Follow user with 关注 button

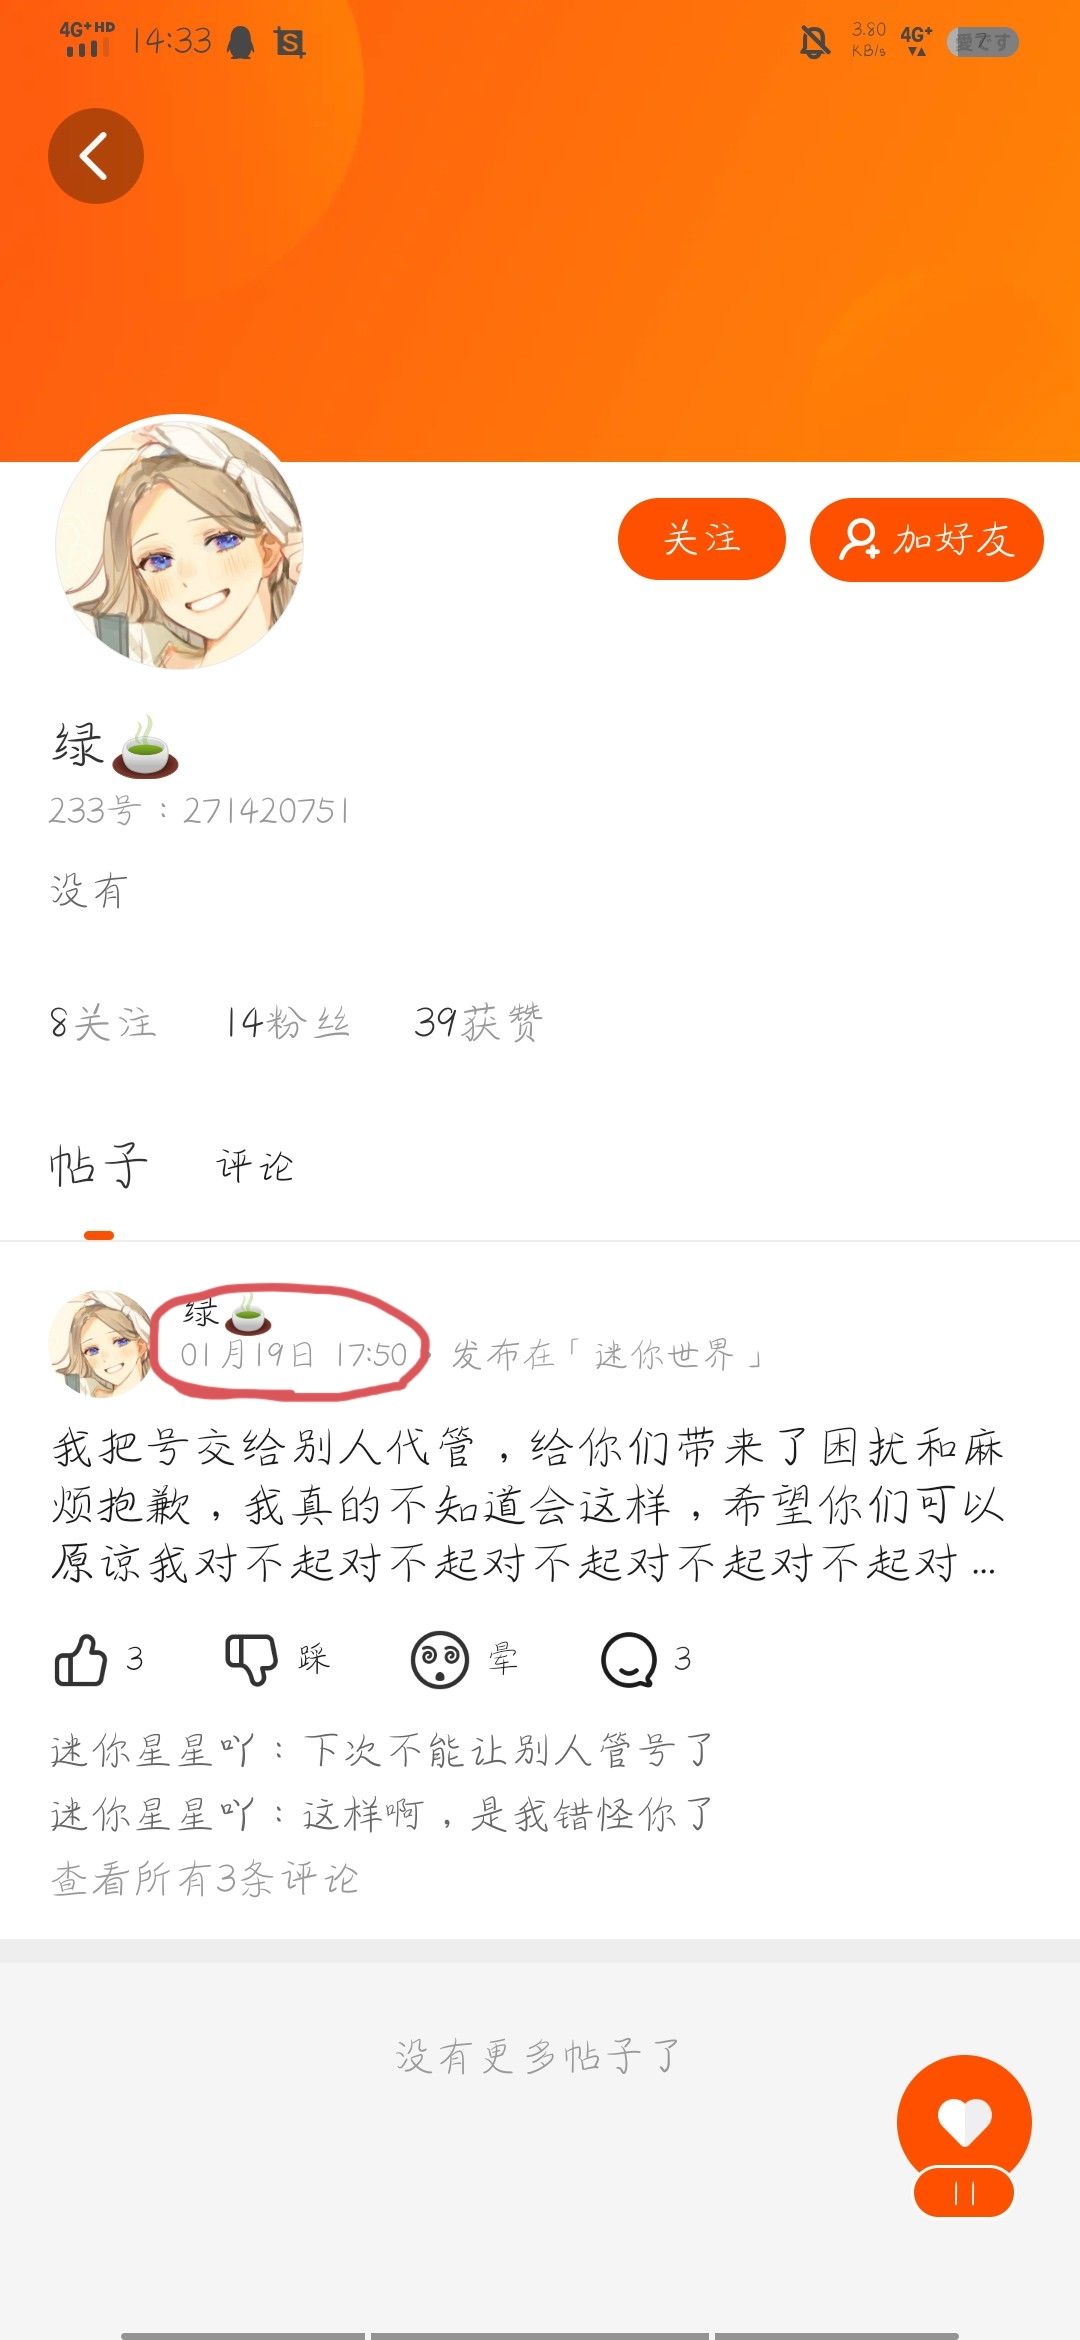(702, 539)
